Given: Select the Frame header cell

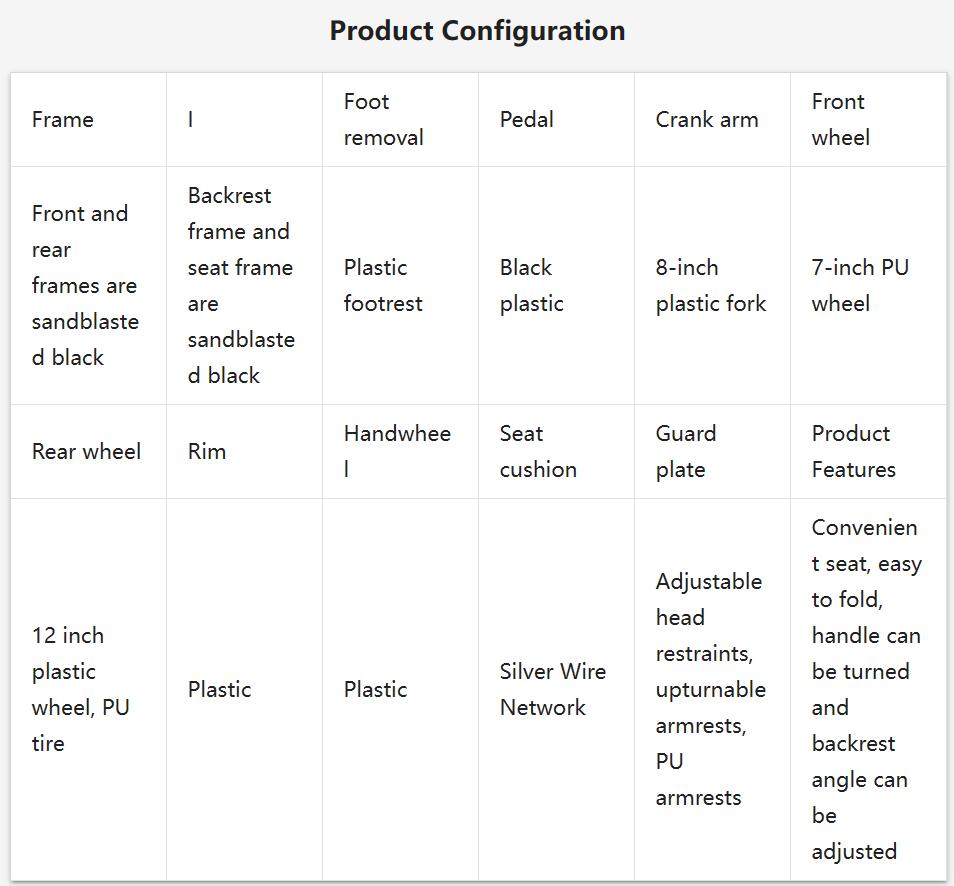Looking at the screenshot, I should pyautogui.click(x=88, y=119).
